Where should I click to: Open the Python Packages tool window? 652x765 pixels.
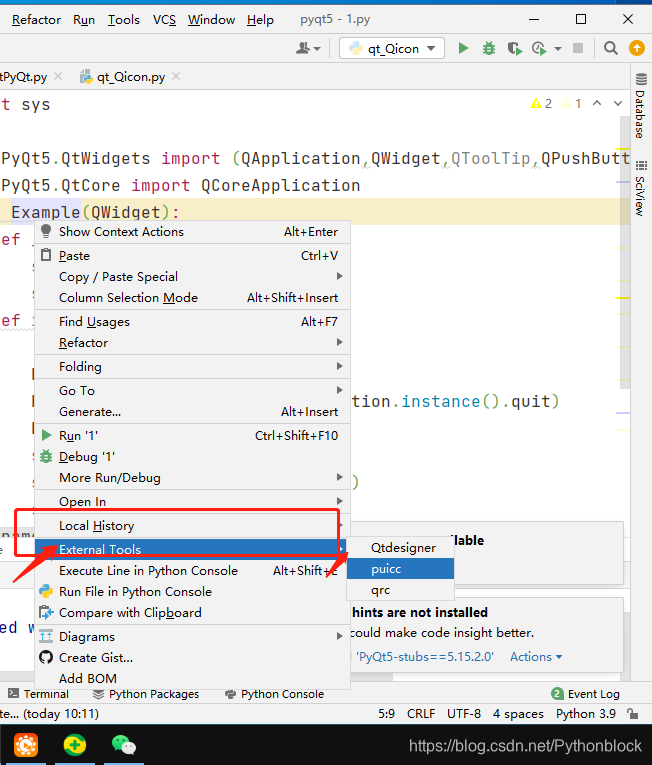146,694
